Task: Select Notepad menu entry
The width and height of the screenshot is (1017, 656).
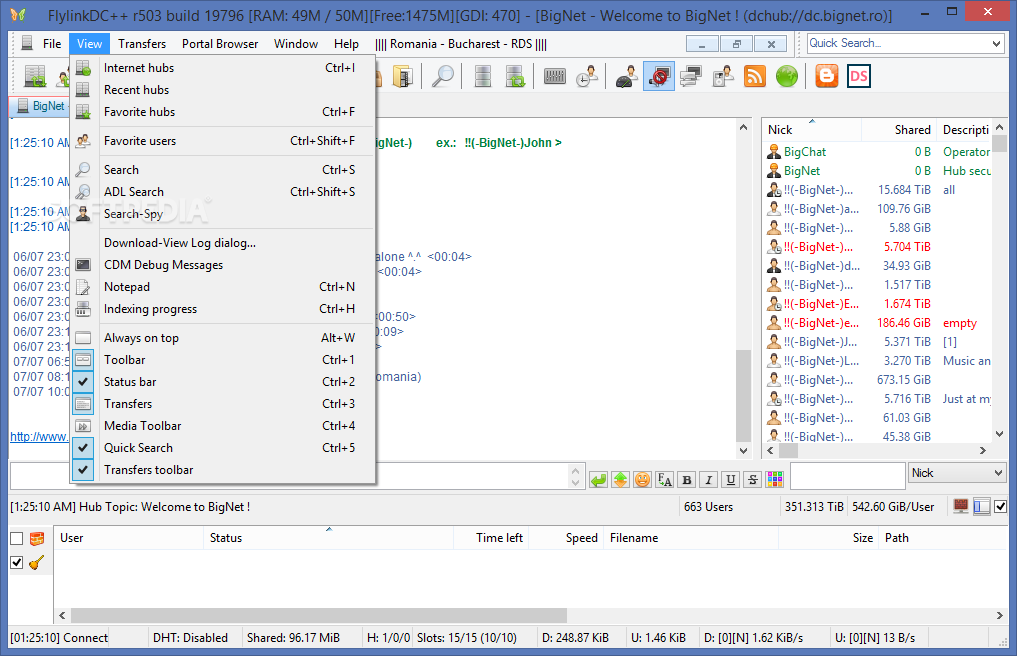Action: point(223,287)
